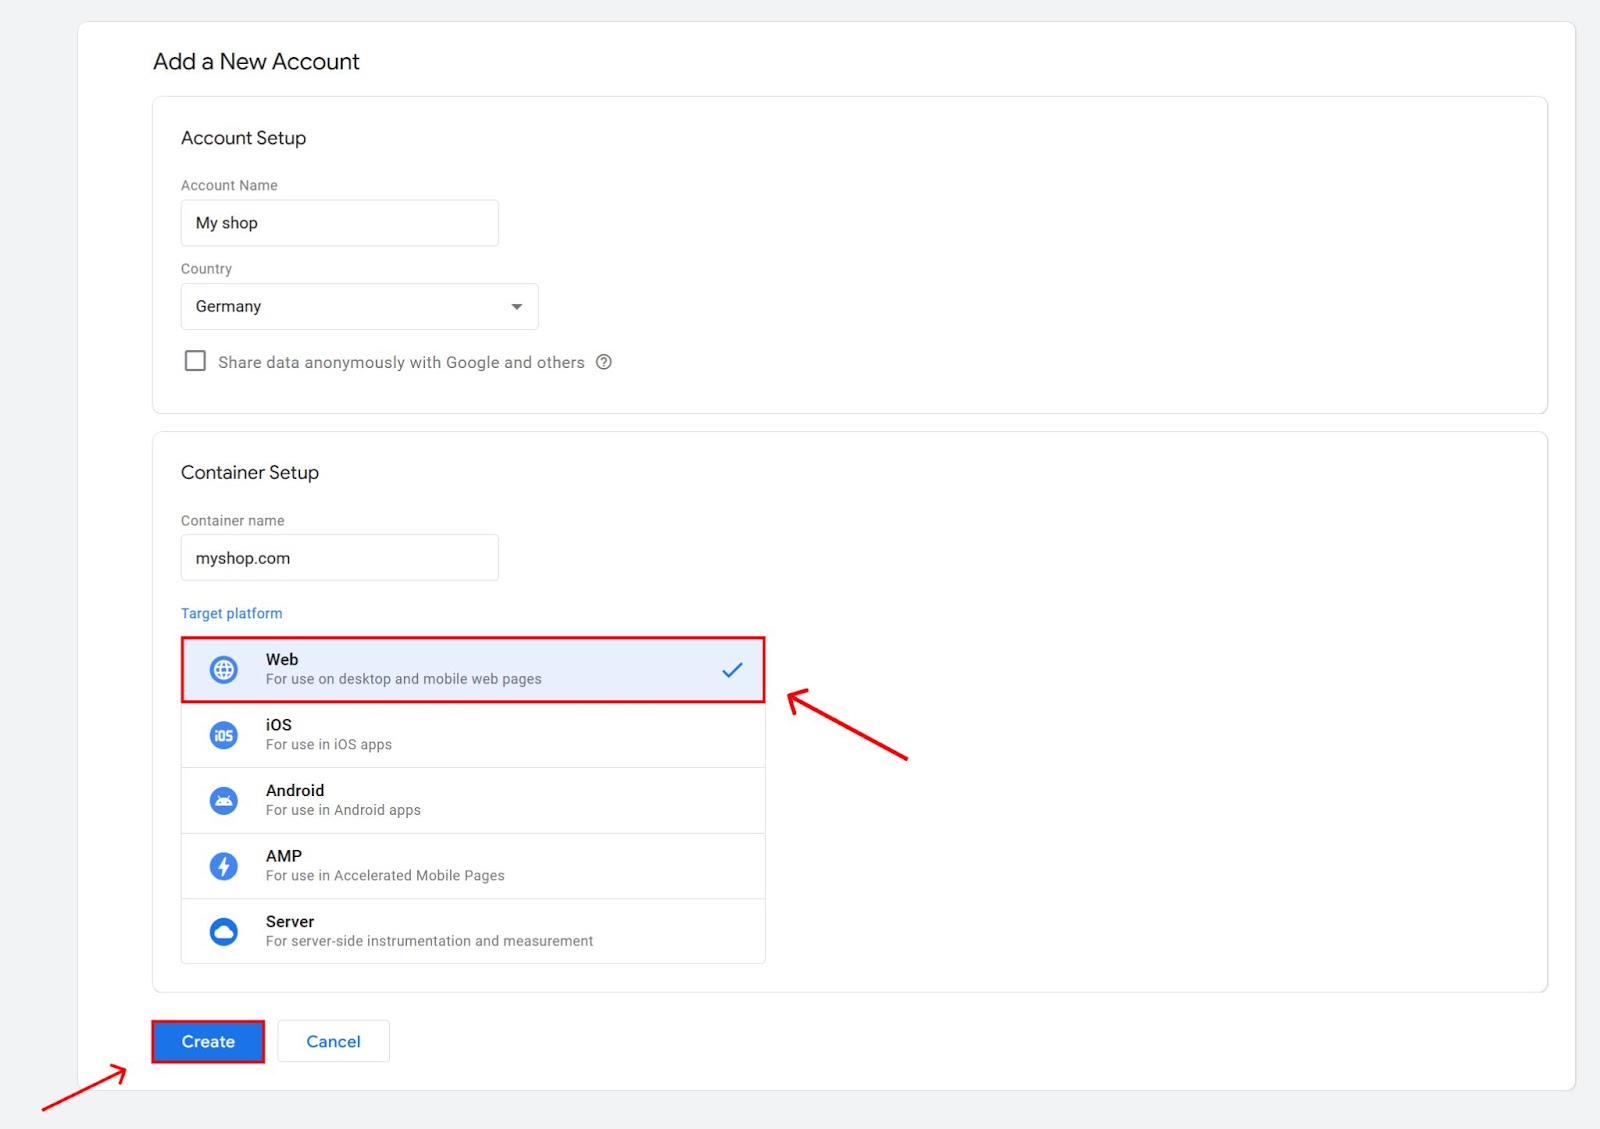Open the Country dropdown arrow
This screenshot has width=1600, height=1129.
pos(517,306)
